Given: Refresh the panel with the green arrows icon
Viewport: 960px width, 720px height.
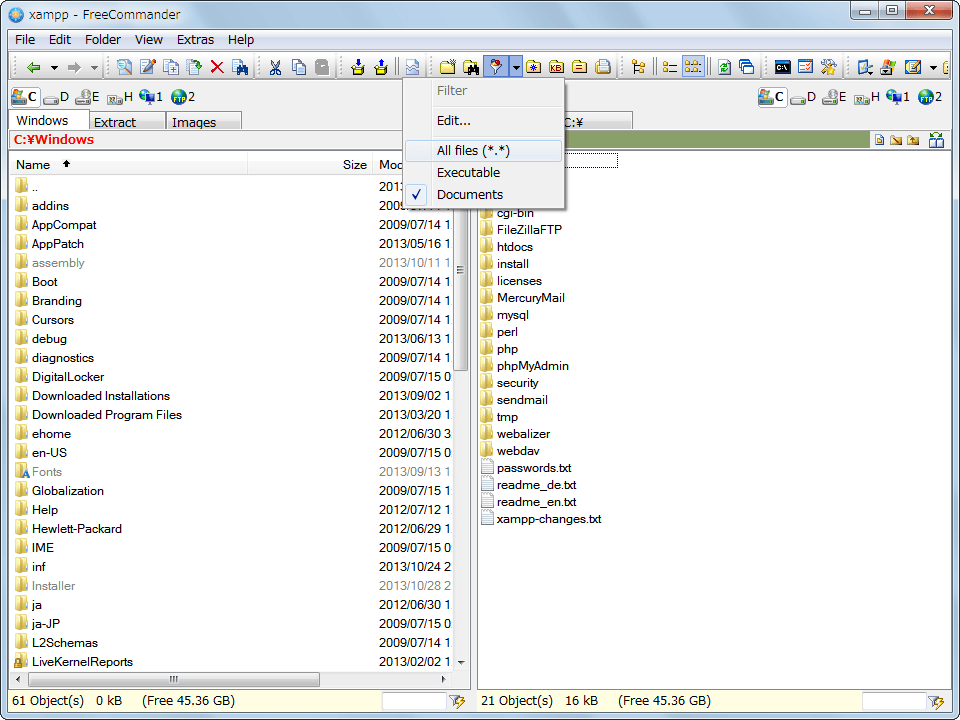Looking at the screenshot, I should tap(724, 67).
